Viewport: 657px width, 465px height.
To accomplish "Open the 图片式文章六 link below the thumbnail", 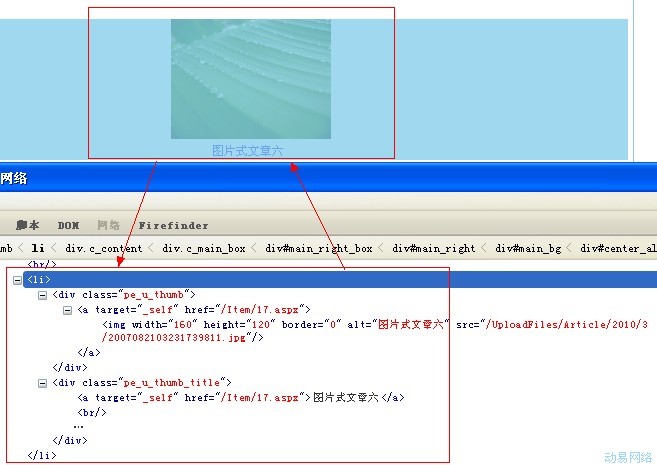I will (247, 150).
